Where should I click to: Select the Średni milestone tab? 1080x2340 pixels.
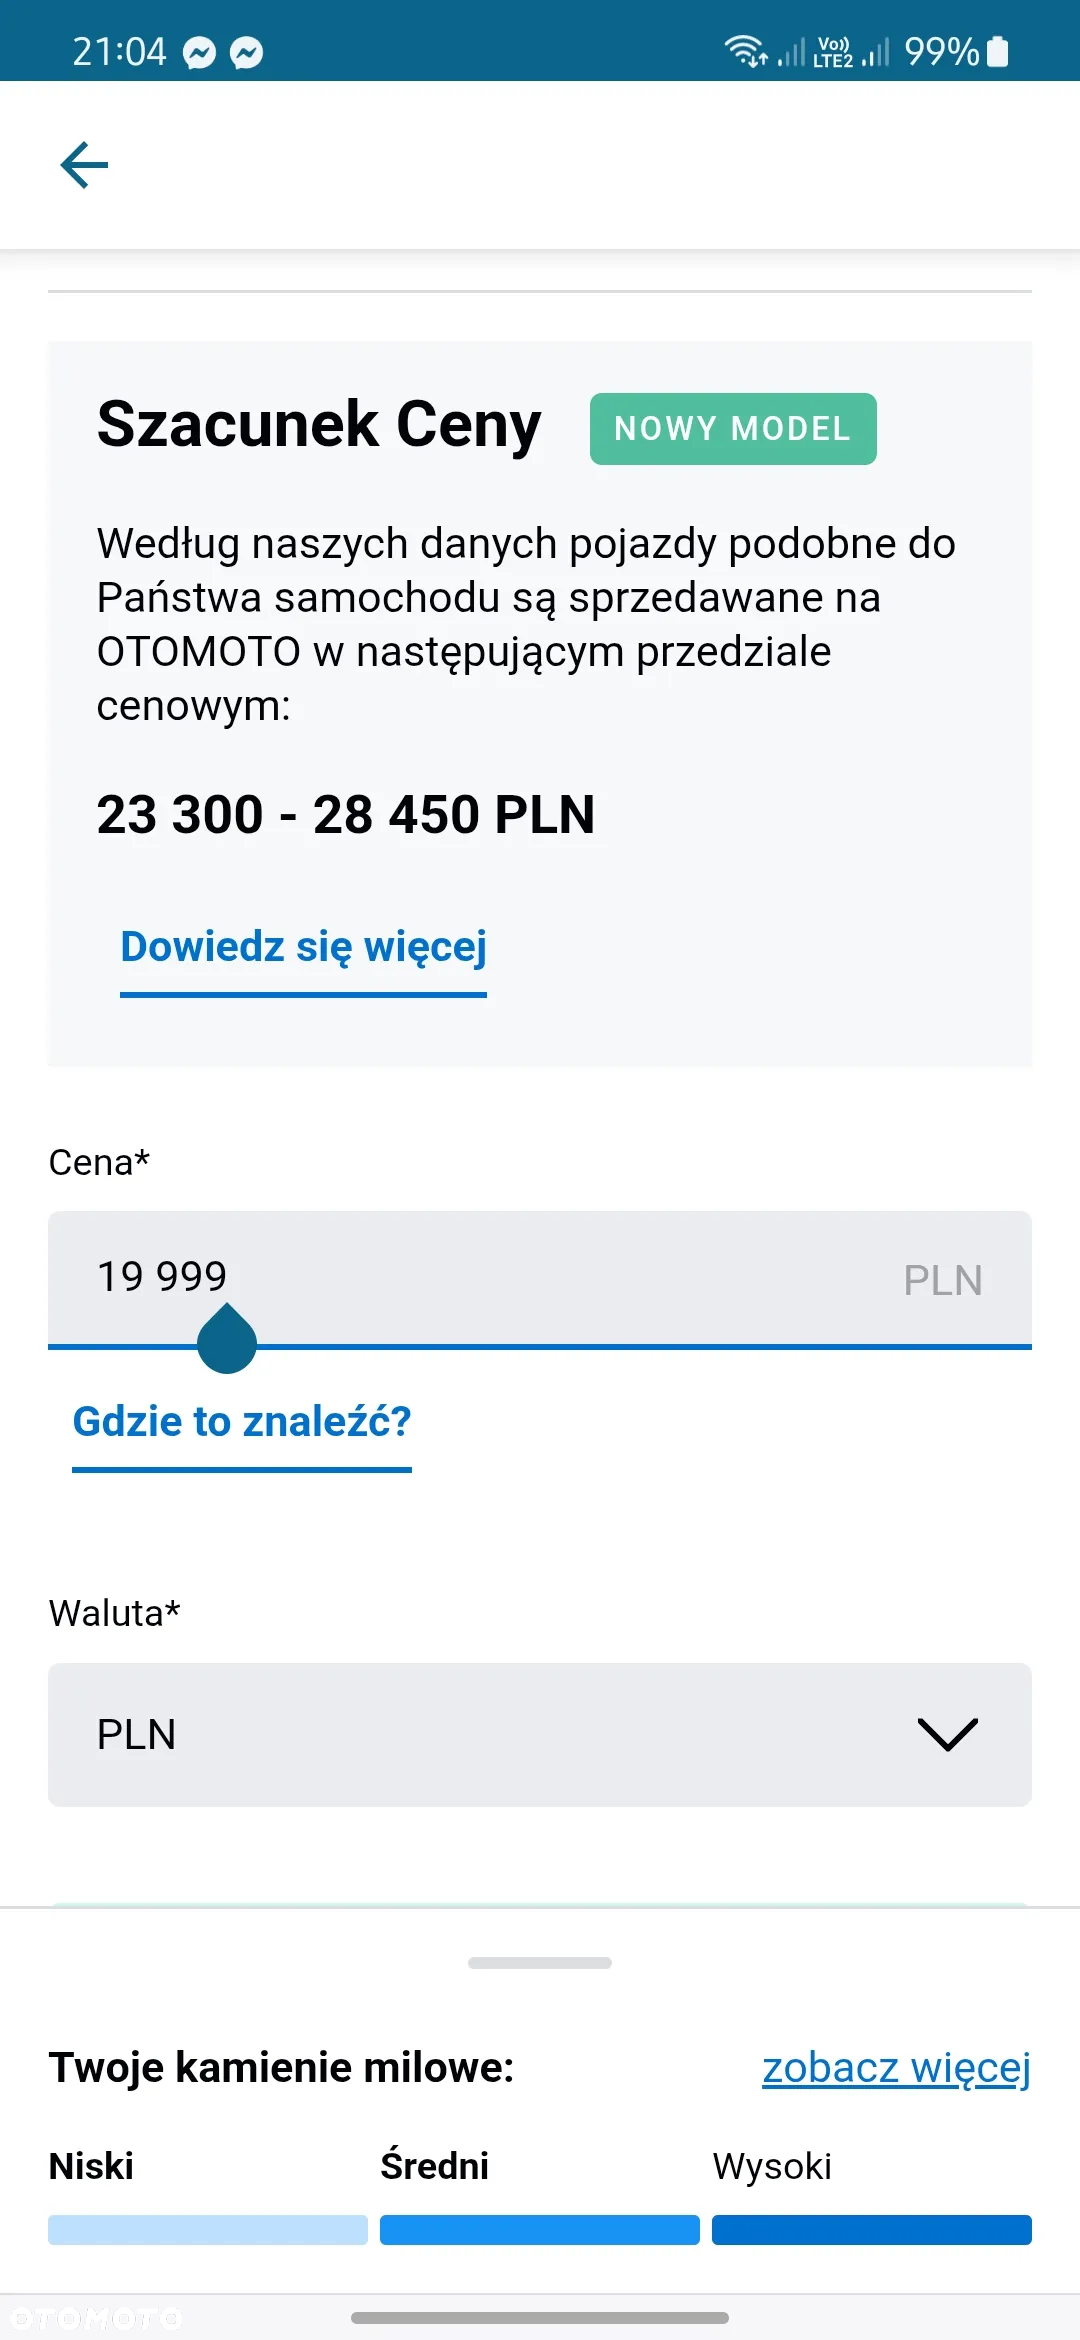pyautogui.click(x=434, y=2165)
